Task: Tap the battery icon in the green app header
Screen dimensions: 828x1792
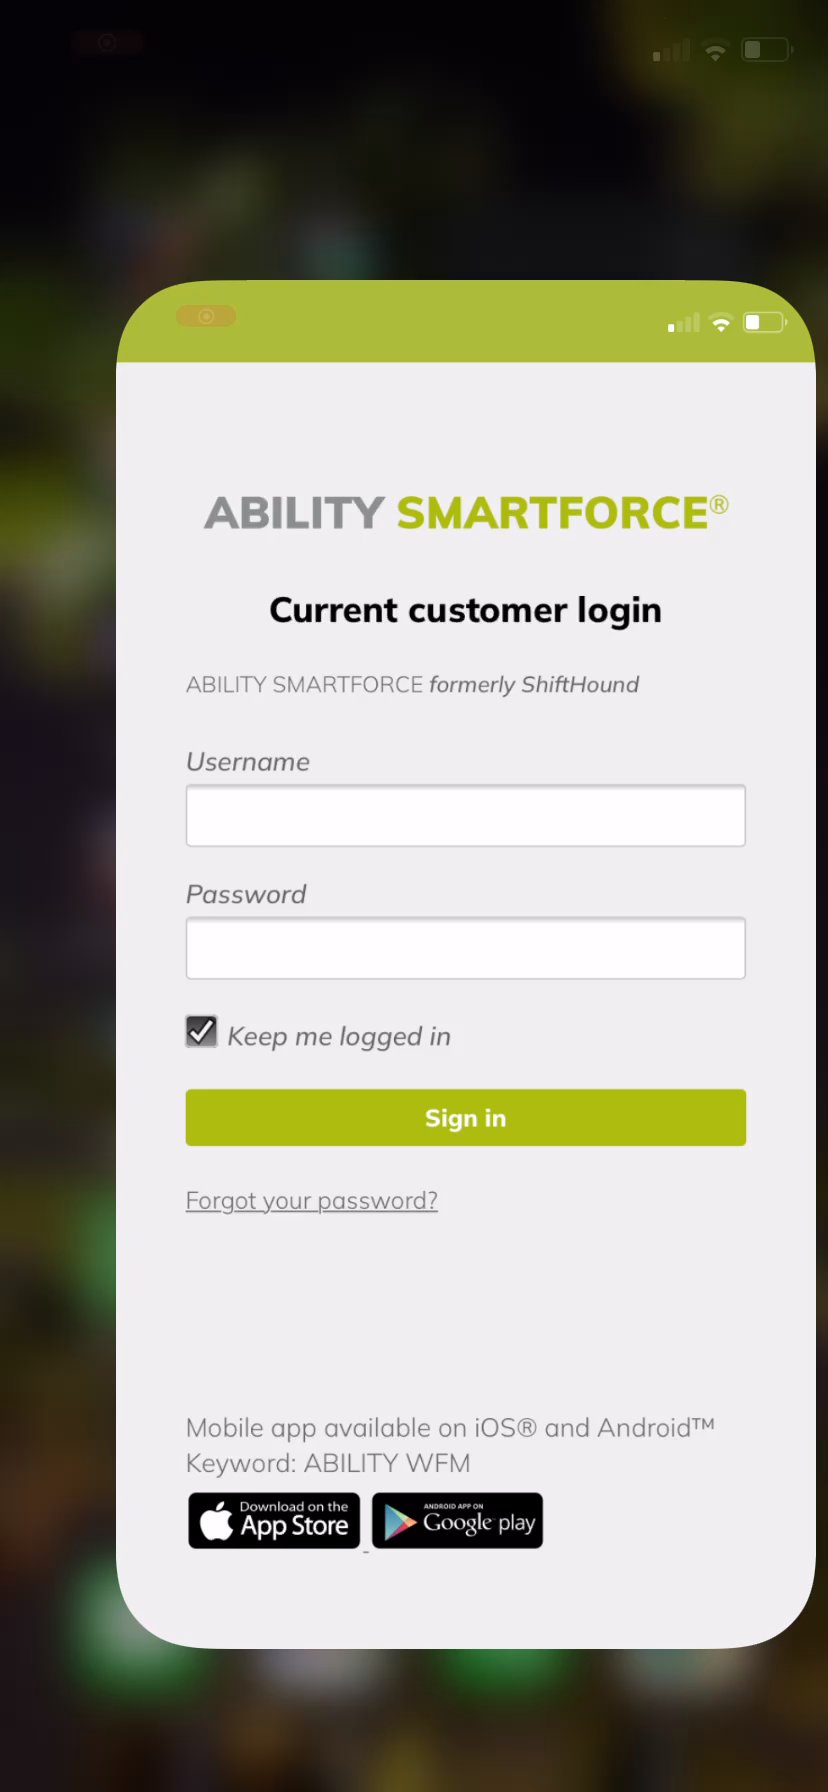Action: pyautogui.click(x=765, y=322)
